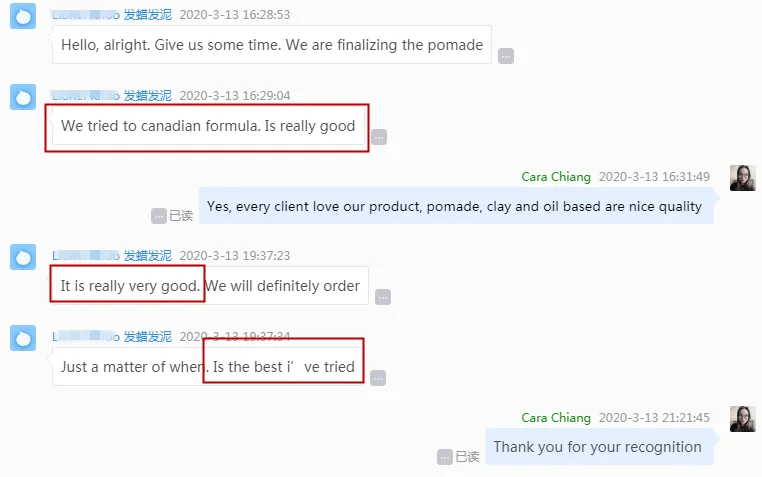The height and width of the screenshot is (477, 762).
Task: Open more options beside 'finalizing the pomade' message
Action: pos(506,56)
